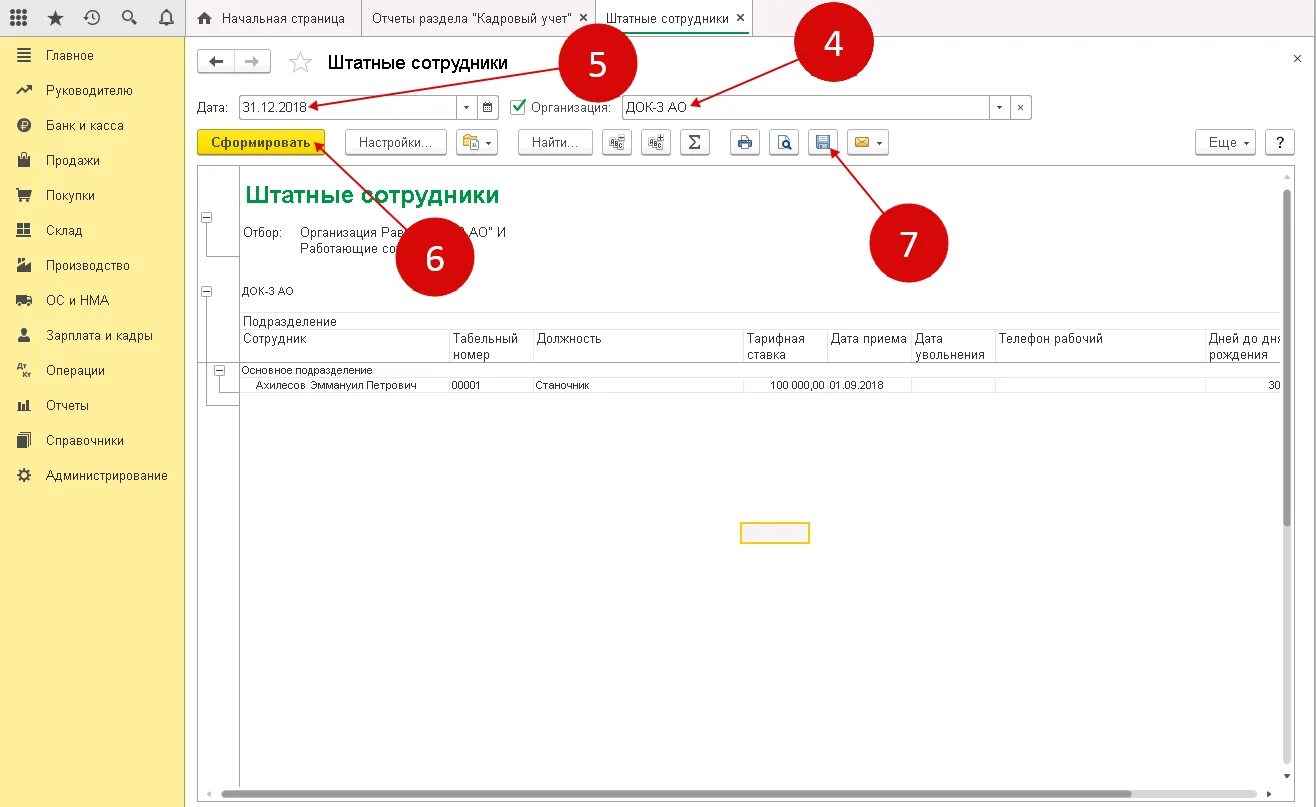Click the sum (Σ) toolbar icon
Screen dimensions: 1316x807
(694, 143)
